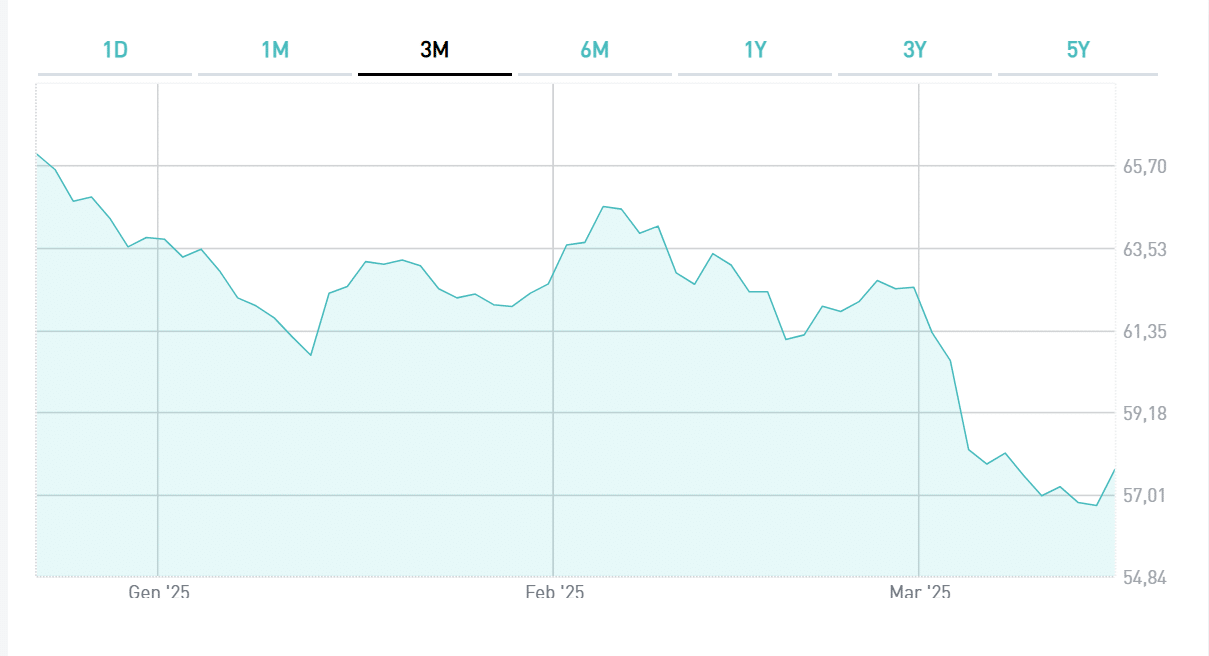Click the 59,18 price axis label
The image size is (1209, 656).
pyautogui.click(x=1145, y=413)
